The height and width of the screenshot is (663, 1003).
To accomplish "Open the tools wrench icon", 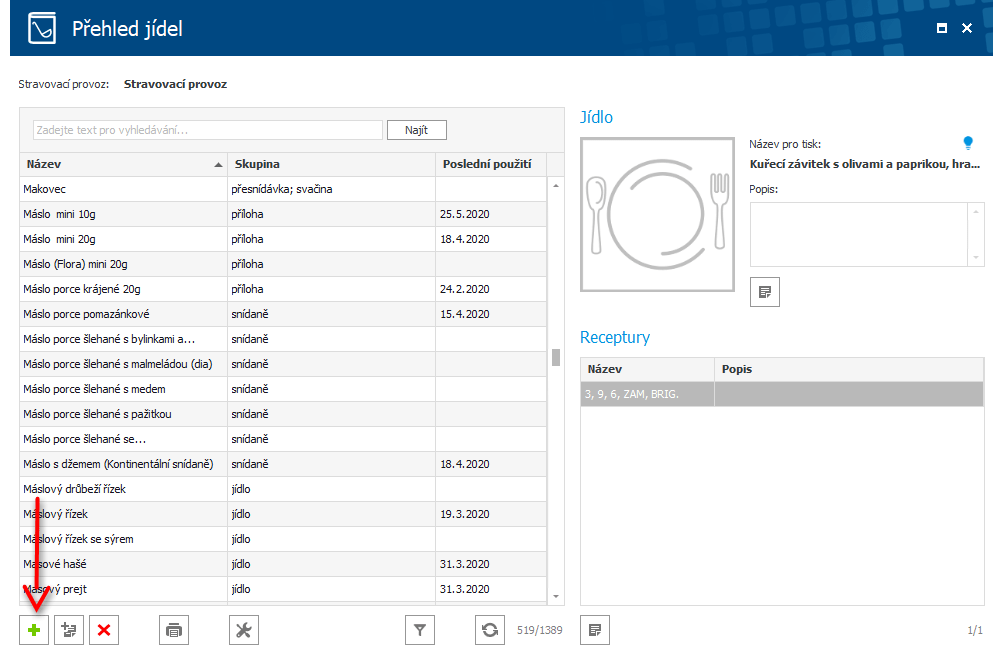I will tap(244, 630).
